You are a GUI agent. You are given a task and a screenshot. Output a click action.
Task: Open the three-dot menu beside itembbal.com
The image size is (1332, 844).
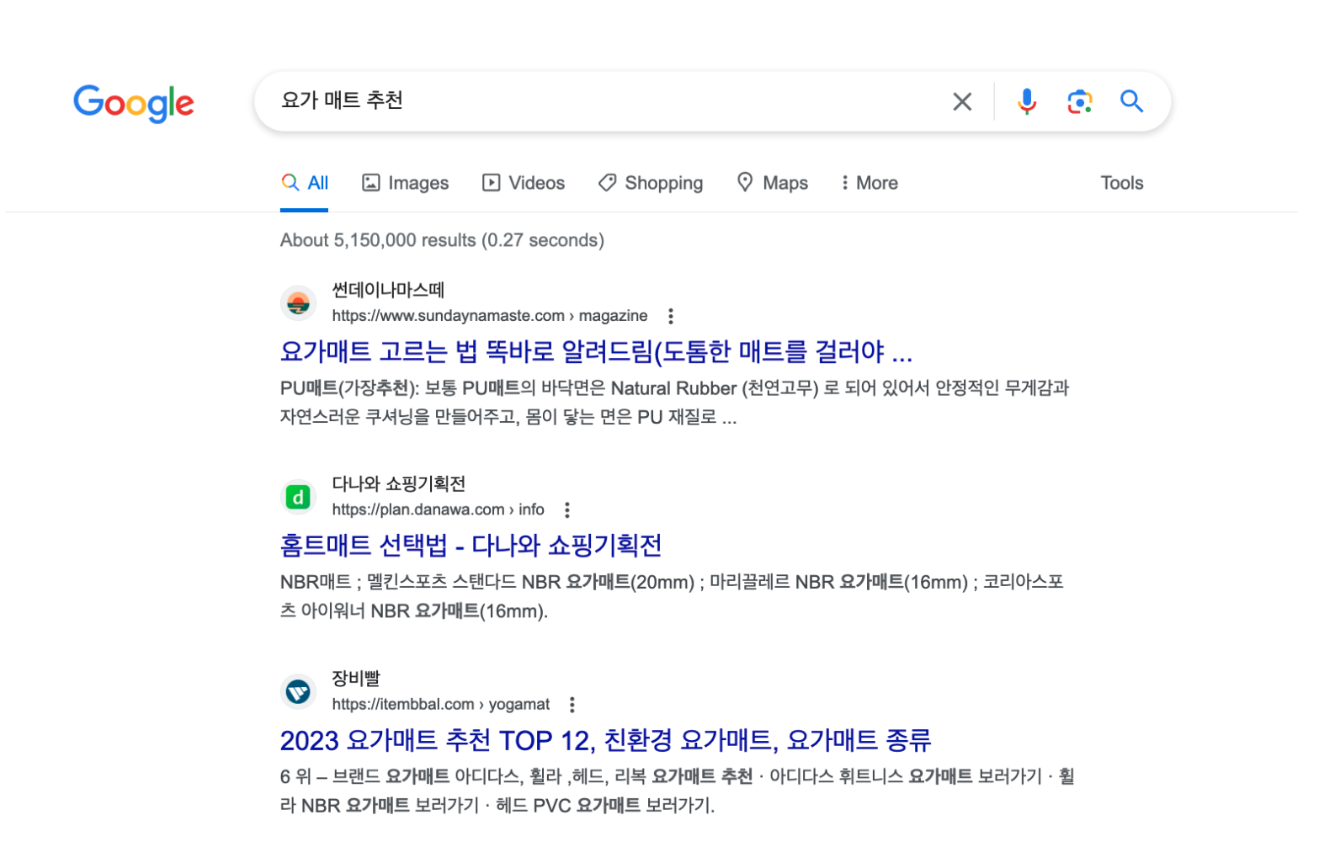click(571, 704)
